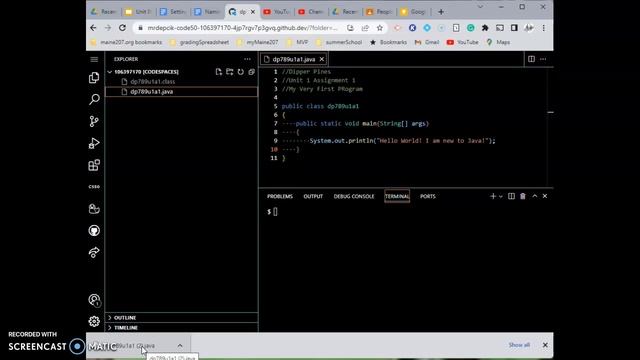
Task: Open the VS Code hamburger menu
Action: pyautogui.click(x=94, y=60)
